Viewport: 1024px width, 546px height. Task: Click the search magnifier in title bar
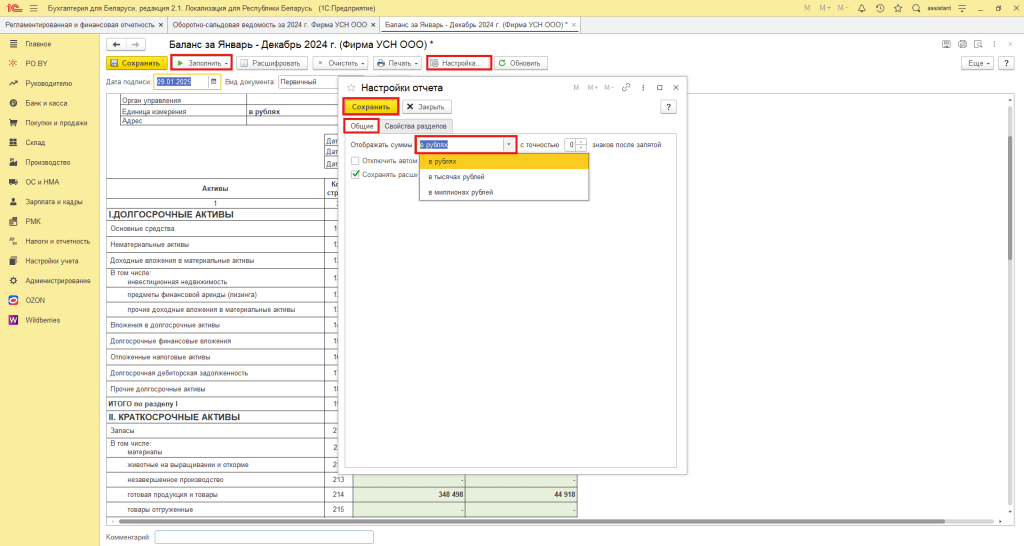(x=916, y=8)
